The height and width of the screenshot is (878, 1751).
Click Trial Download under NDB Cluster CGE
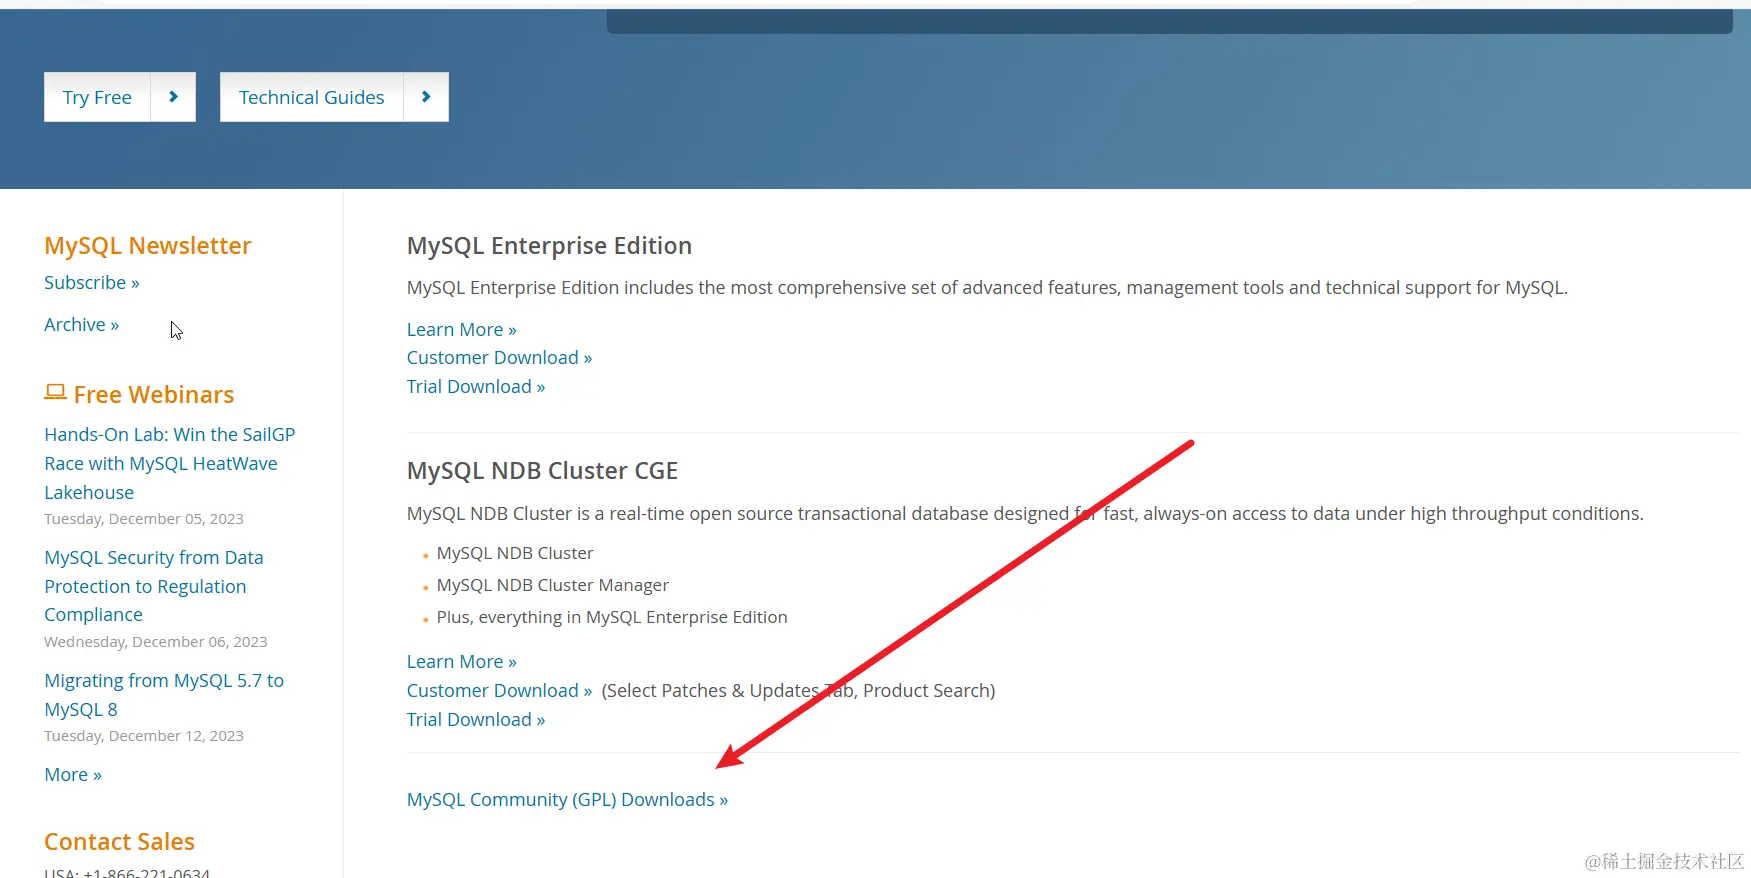476,720
